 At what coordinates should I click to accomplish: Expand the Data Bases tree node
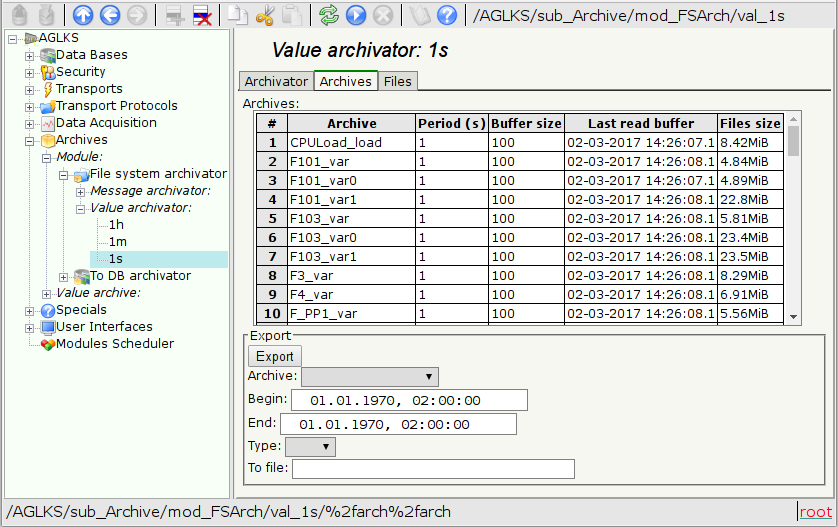(30, 56)
